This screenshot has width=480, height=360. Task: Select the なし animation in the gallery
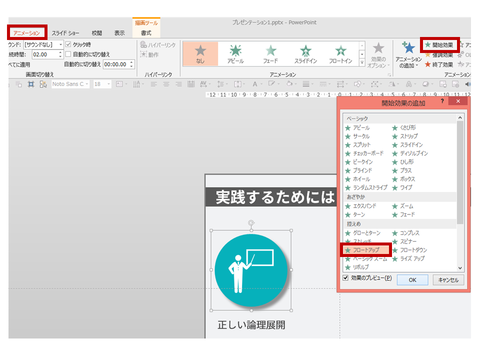[x=200, y=54]
